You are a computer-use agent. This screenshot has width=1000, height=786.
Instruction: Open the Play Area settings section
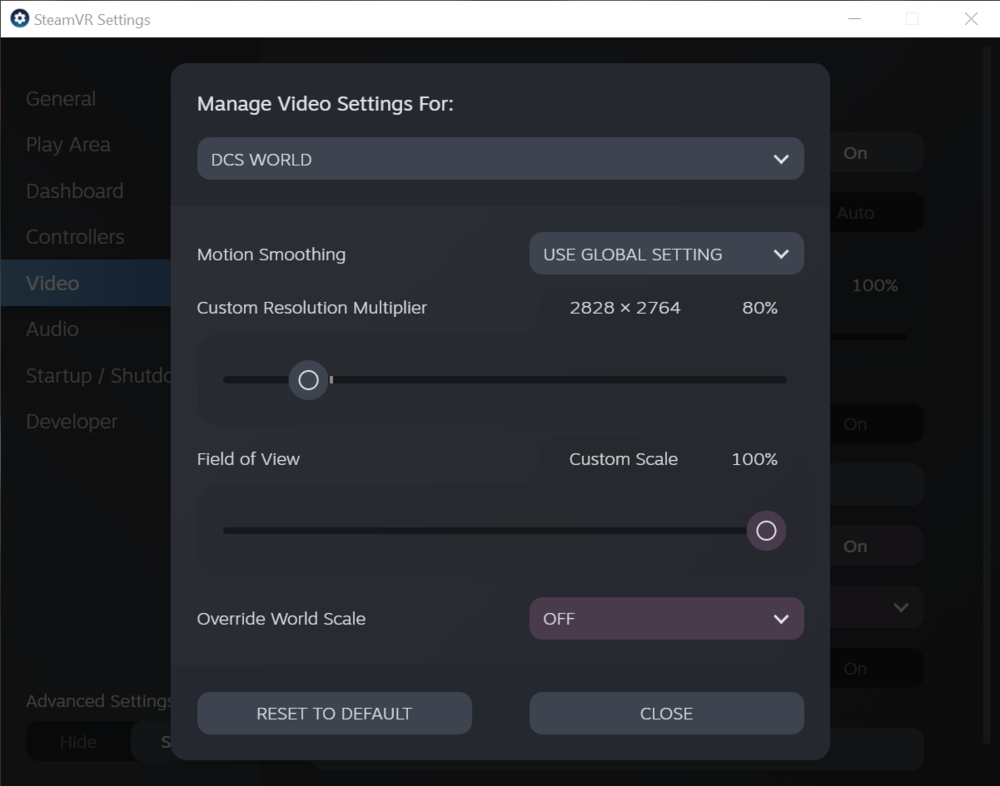(68, 144)
